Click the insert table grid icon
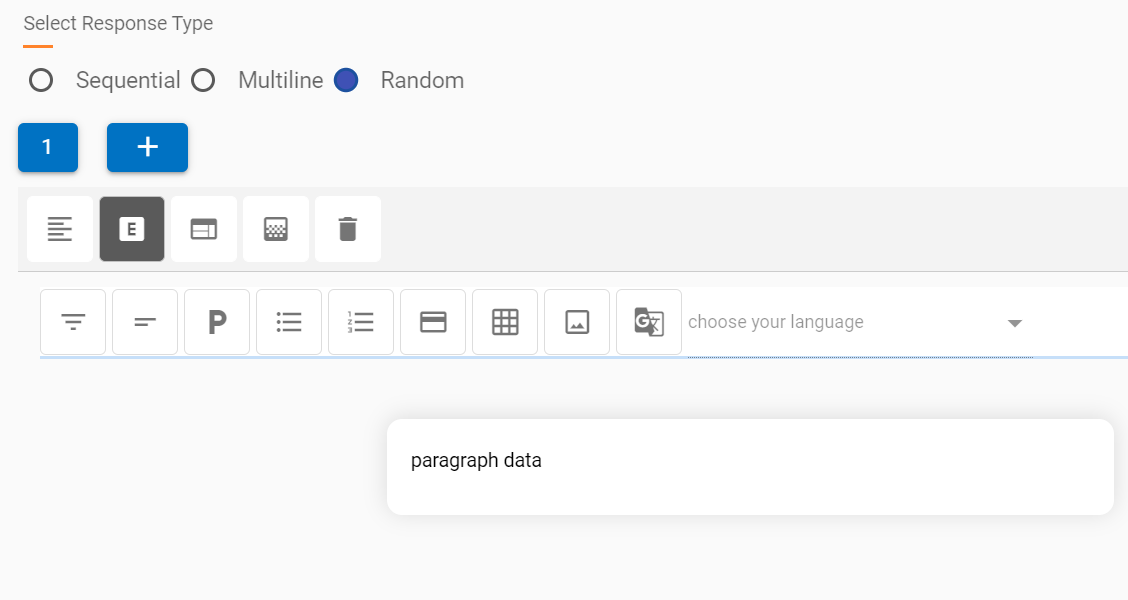 click(505, 322)
